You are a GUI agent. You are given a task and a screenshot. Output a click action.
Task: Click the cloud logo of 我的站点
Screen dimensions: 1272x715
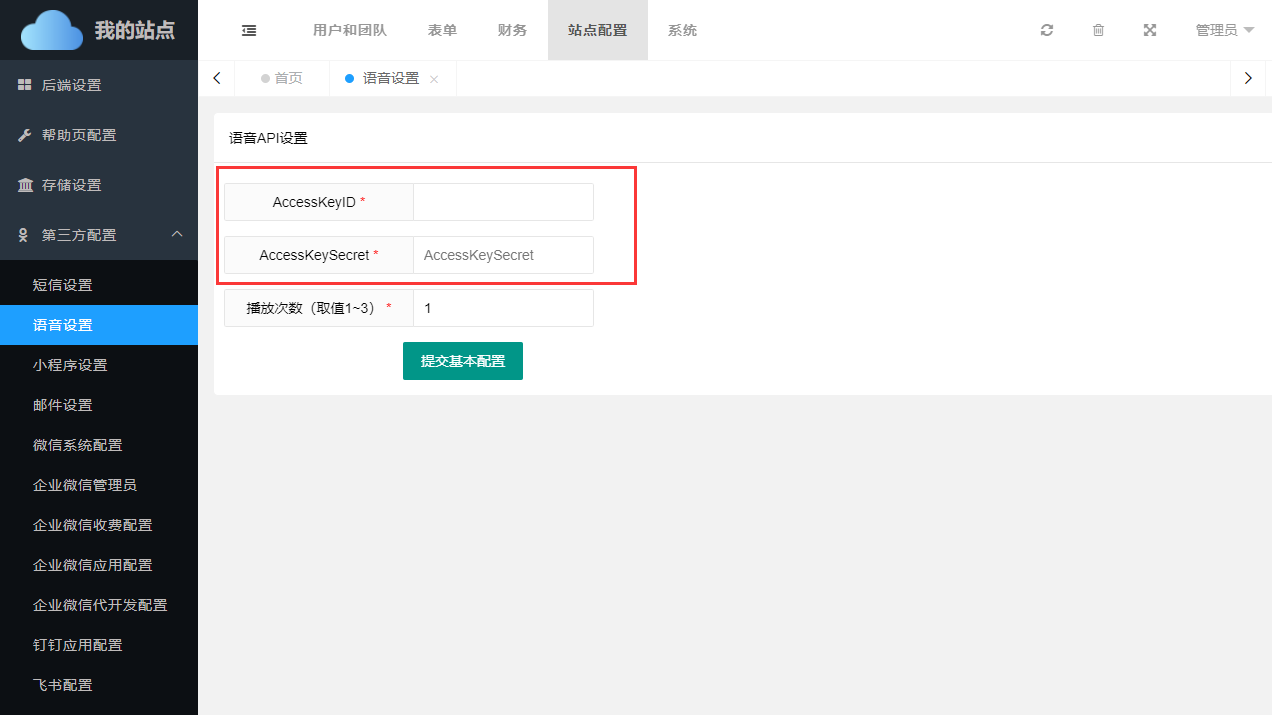coord(52,30)
